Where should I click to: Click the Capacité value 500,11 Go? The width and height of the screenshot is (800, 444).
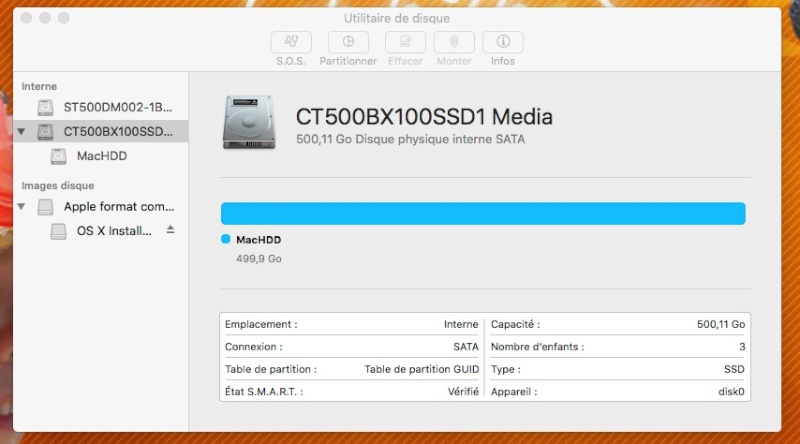point(721,325)
